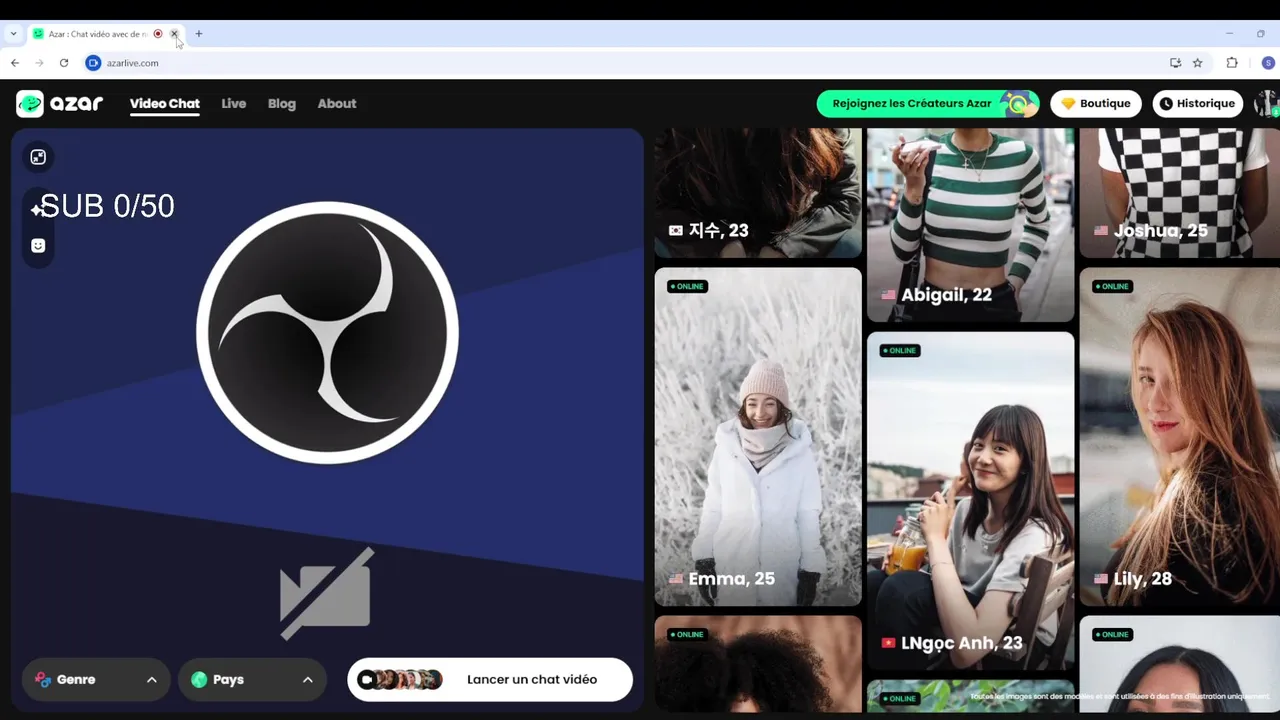The height and width of the screenshot is (720, 1280).
Task: Click ONLINE badge on LNgọc Anh's card
Action: click(x=899, y=350)
